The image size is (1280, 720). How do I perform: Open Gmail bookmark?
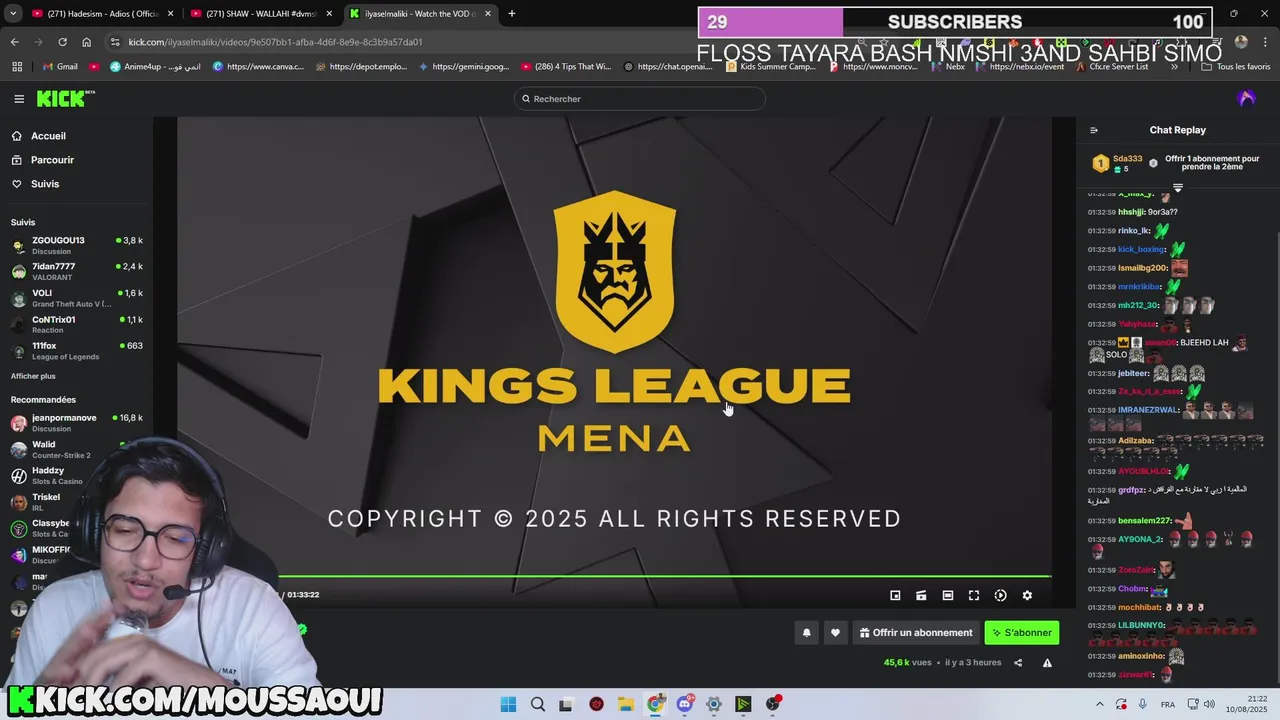(61, 67)
